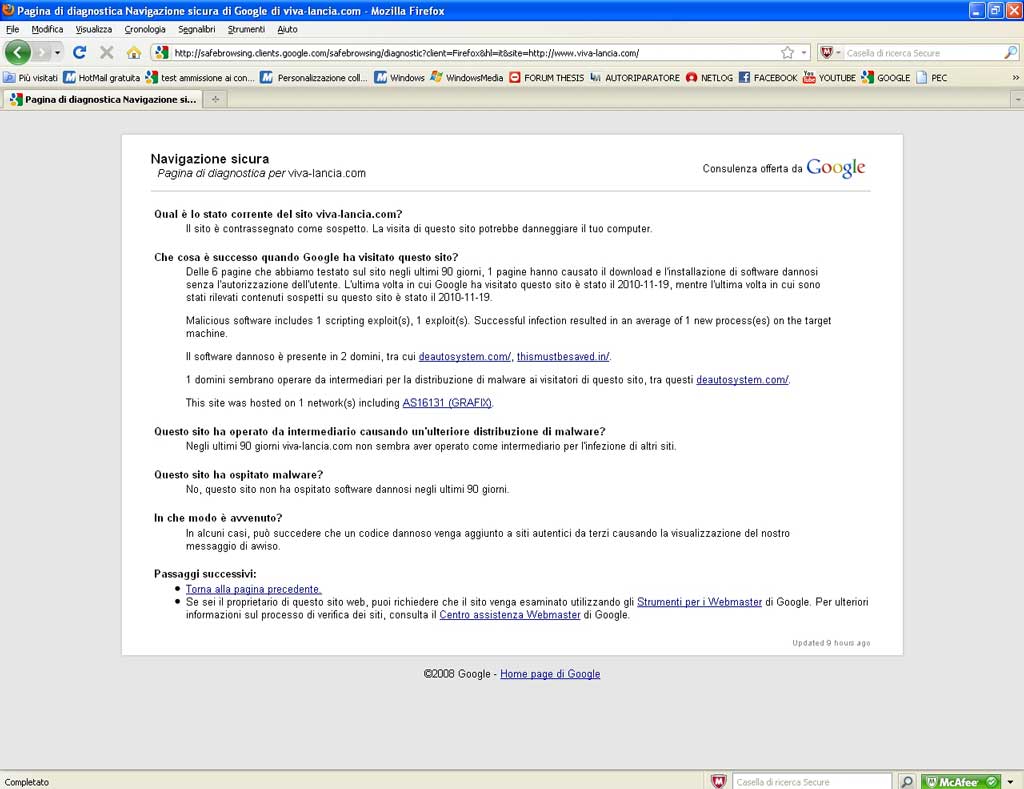Open the YOUTUBE bookmark
This screenshot has width=1024, height=789.
tap(829, 78)
